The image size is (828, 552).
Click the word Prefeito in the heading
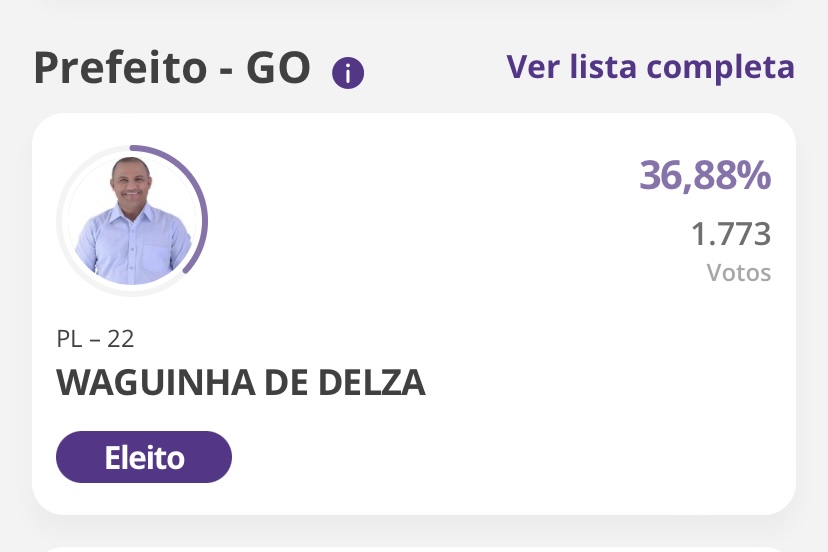click(x=120, y=68)
